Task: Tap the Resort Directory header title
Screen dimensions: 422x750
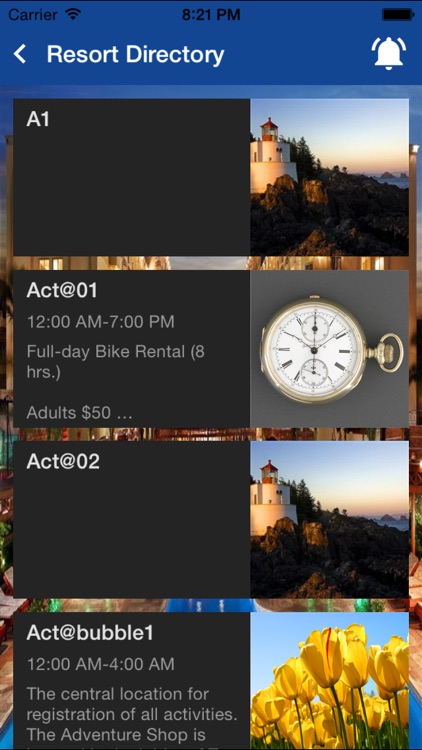Action: [x=135, y=55]
